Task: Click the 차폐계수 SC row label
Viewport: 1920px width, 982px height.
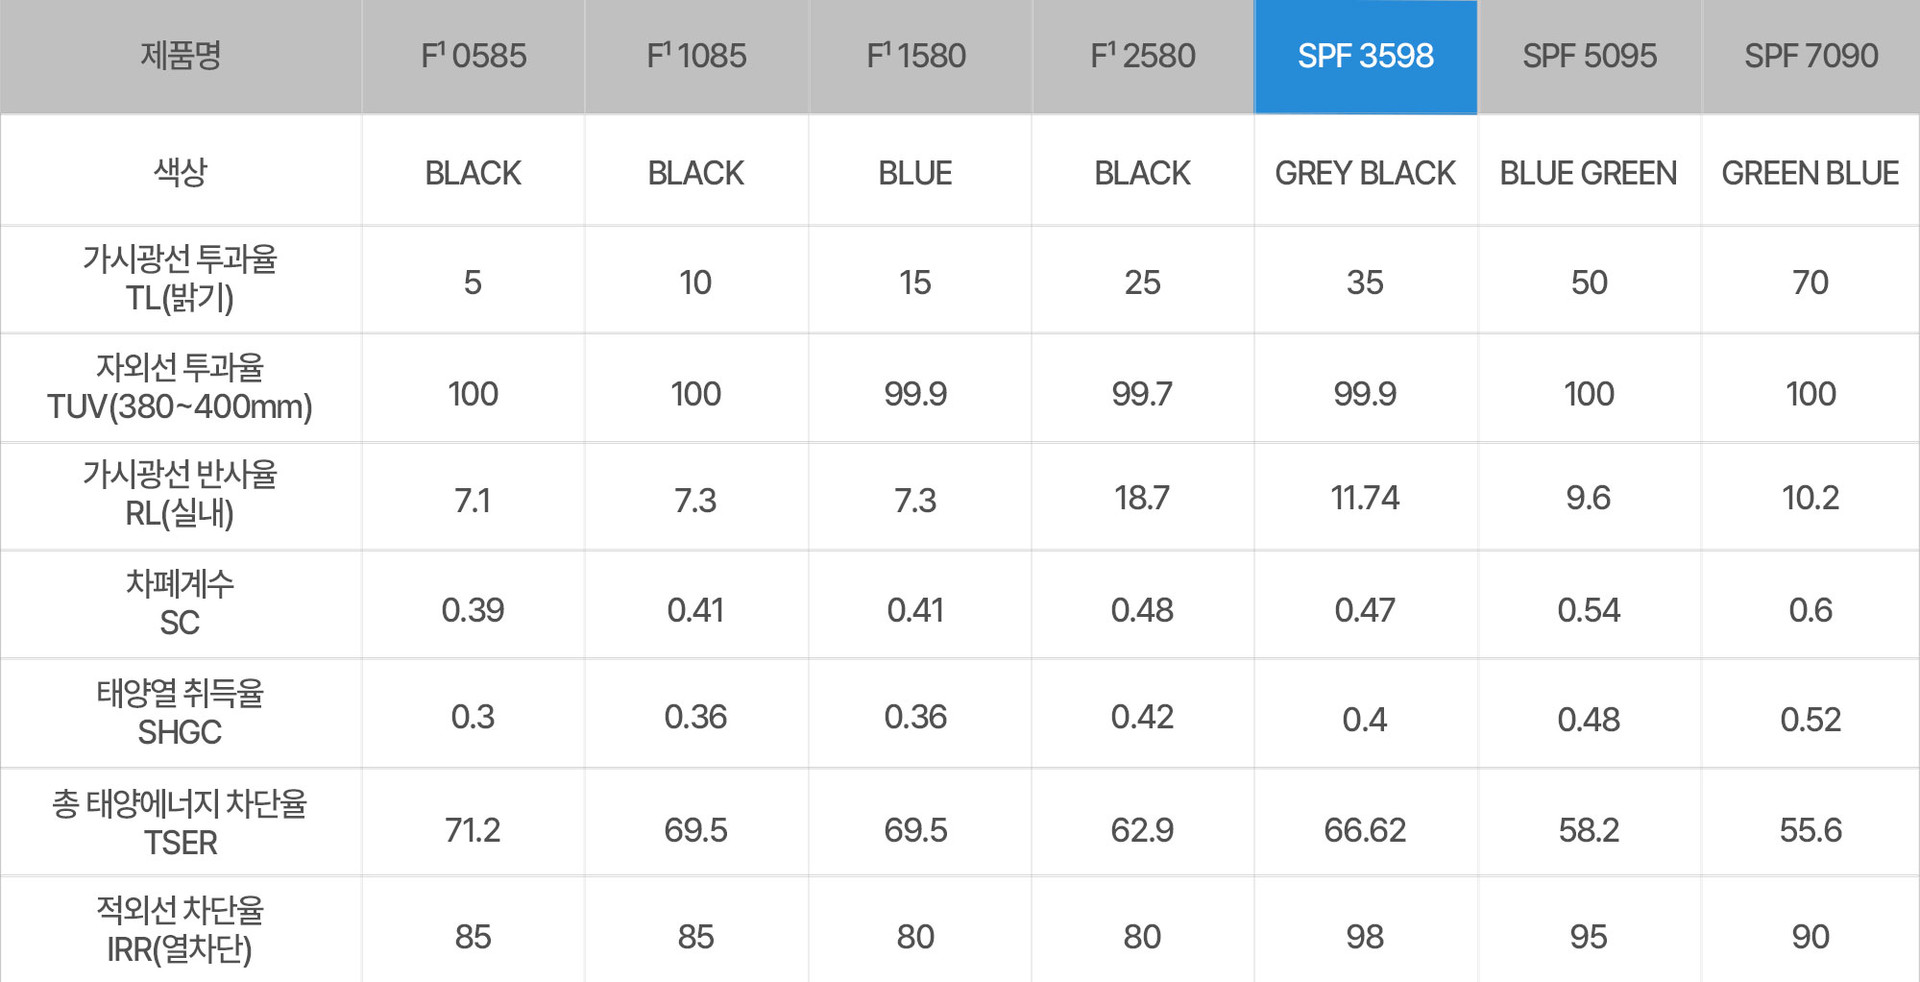Action: [x=180, y=603]
